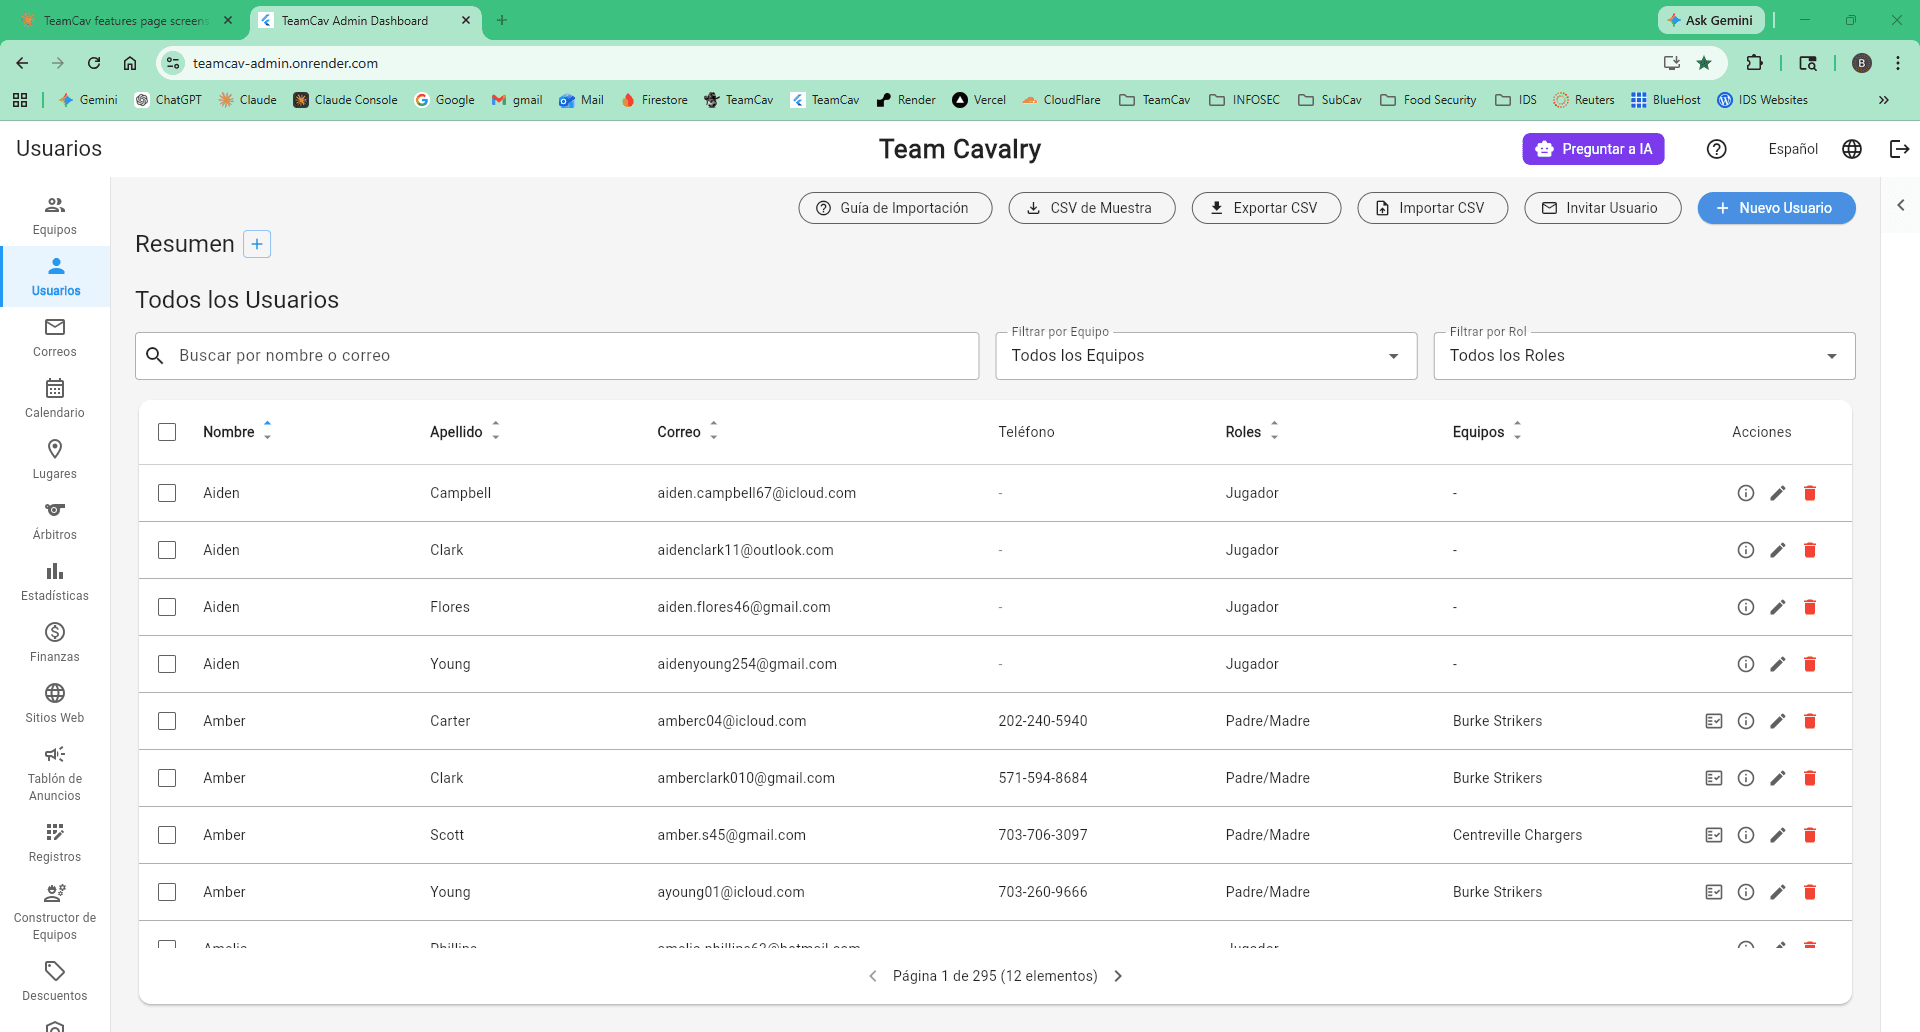This screenshot has height=1032, width=1920.
Task: Check the Amber Clark row checkbox
Action: click(x=167, y=778)
